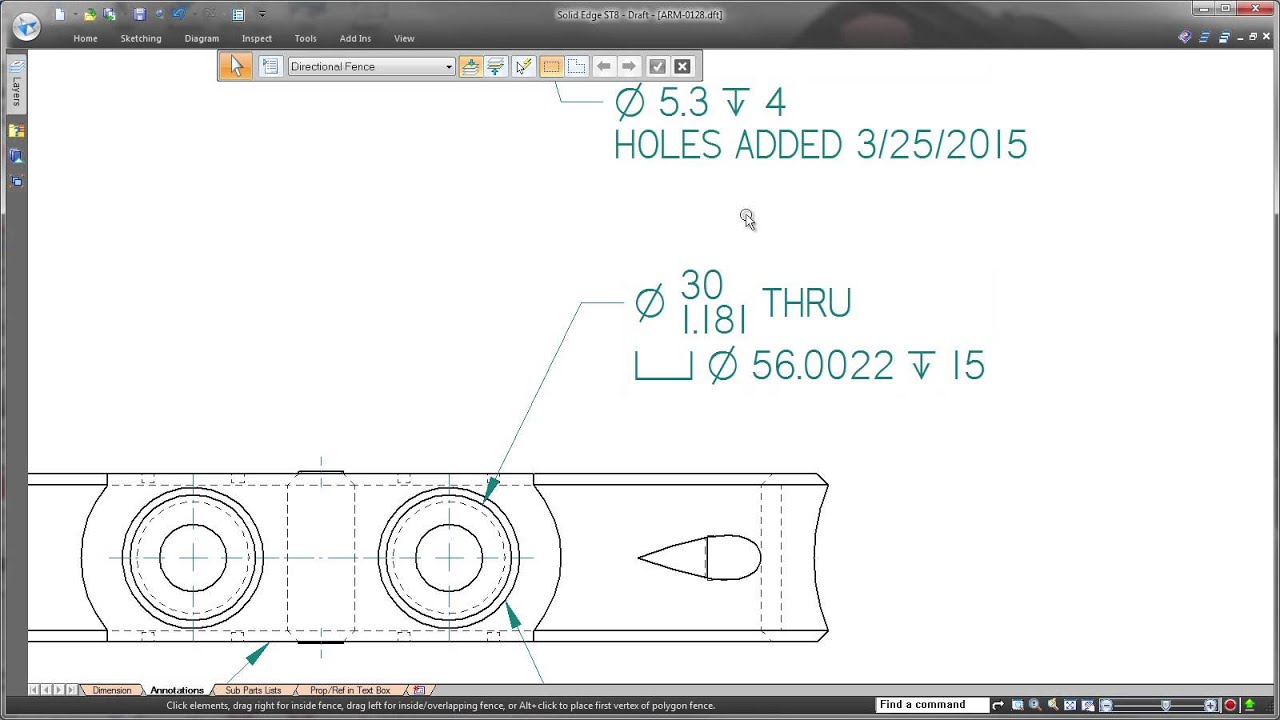Screen dimensions: 1280x720
Task: Cancel selection with the X button
Action: 682,66
